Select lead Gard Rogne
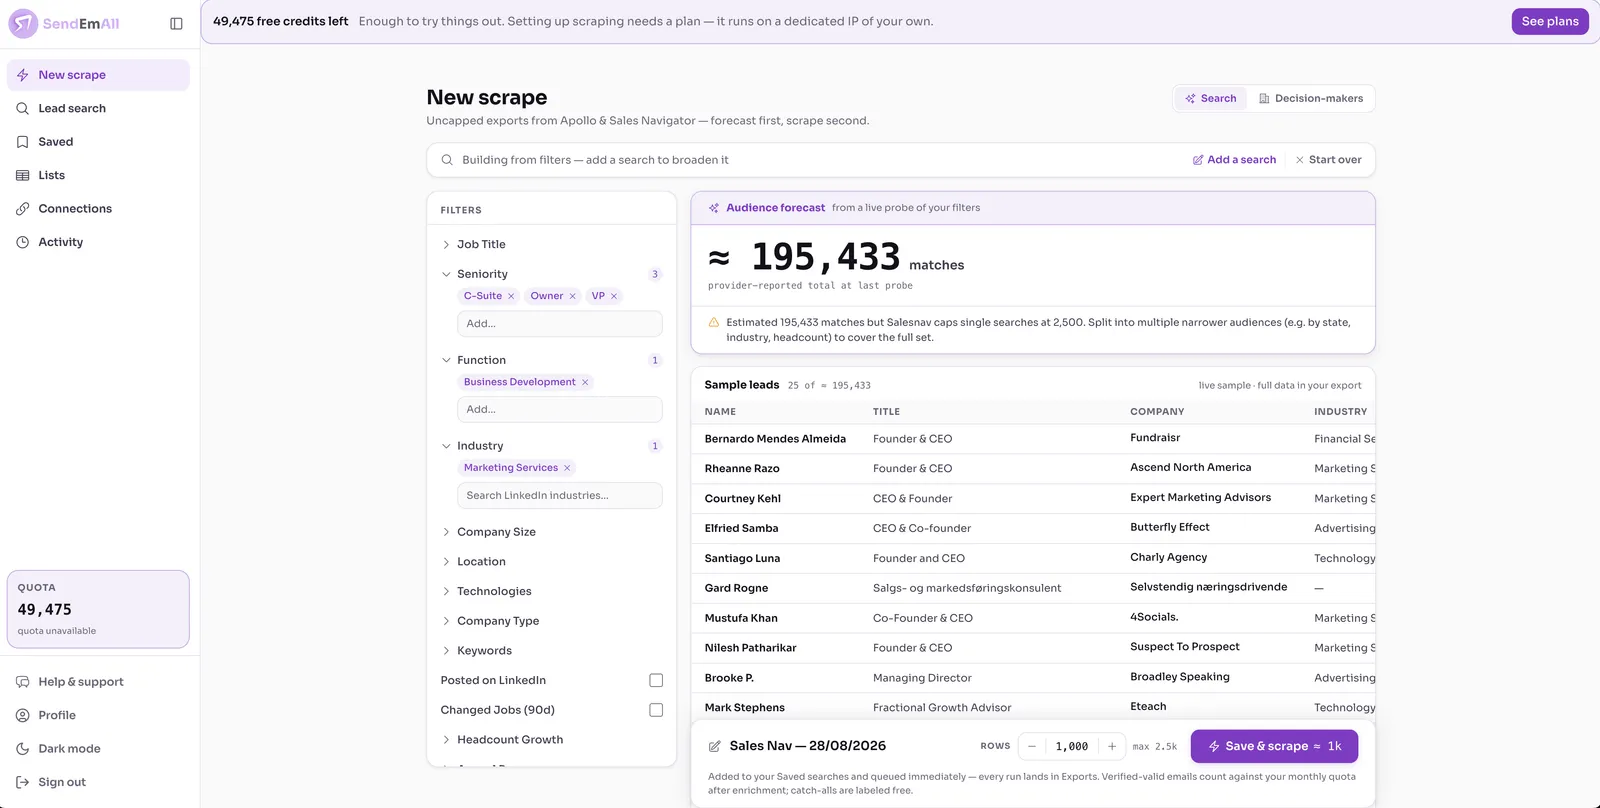 click(736, 588)
